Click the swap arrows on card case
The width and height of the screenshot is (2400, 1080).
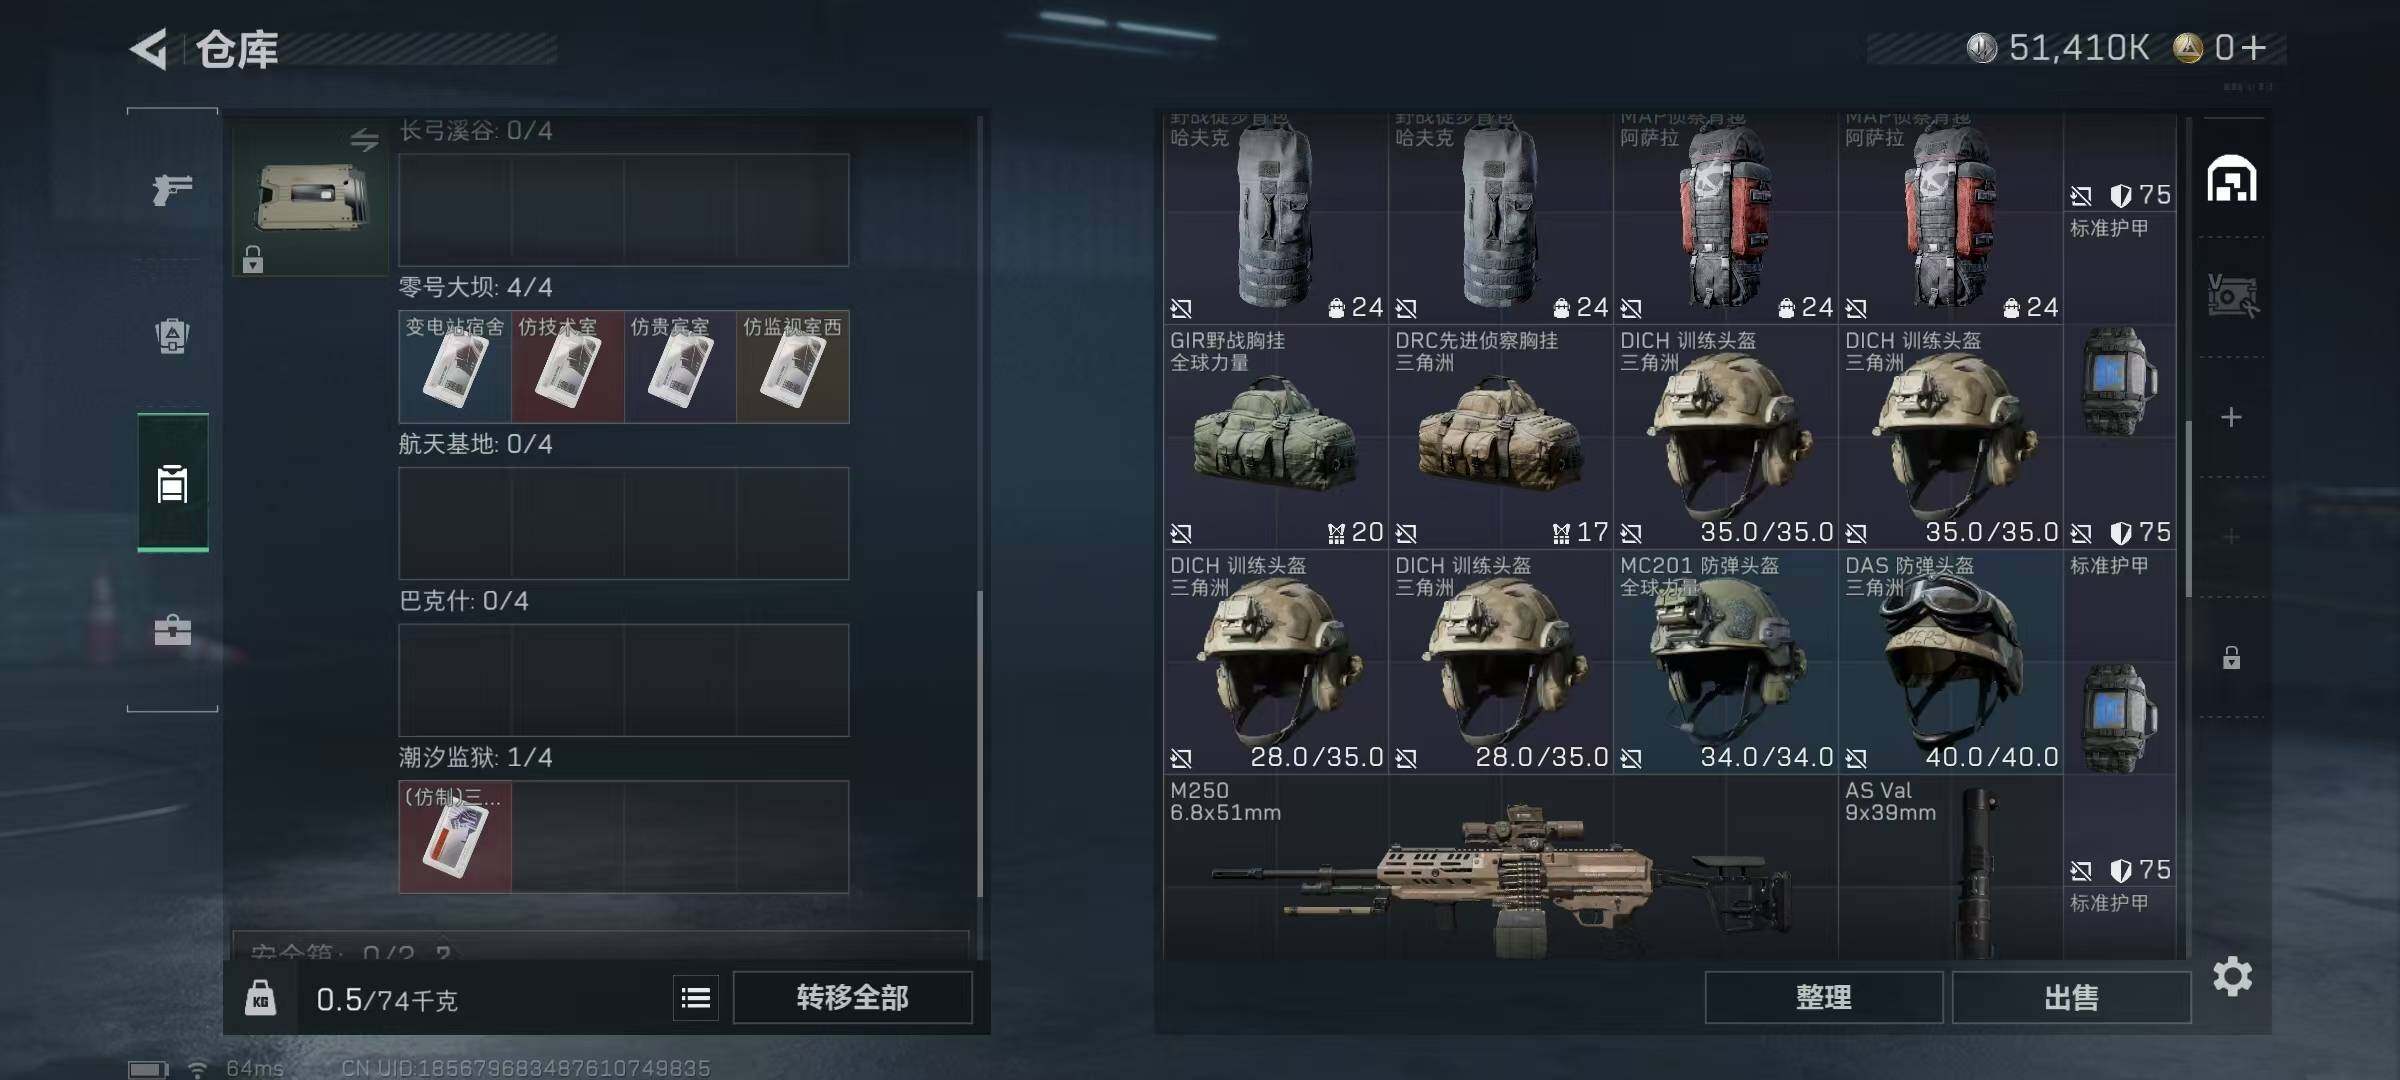tap(364, 140)
